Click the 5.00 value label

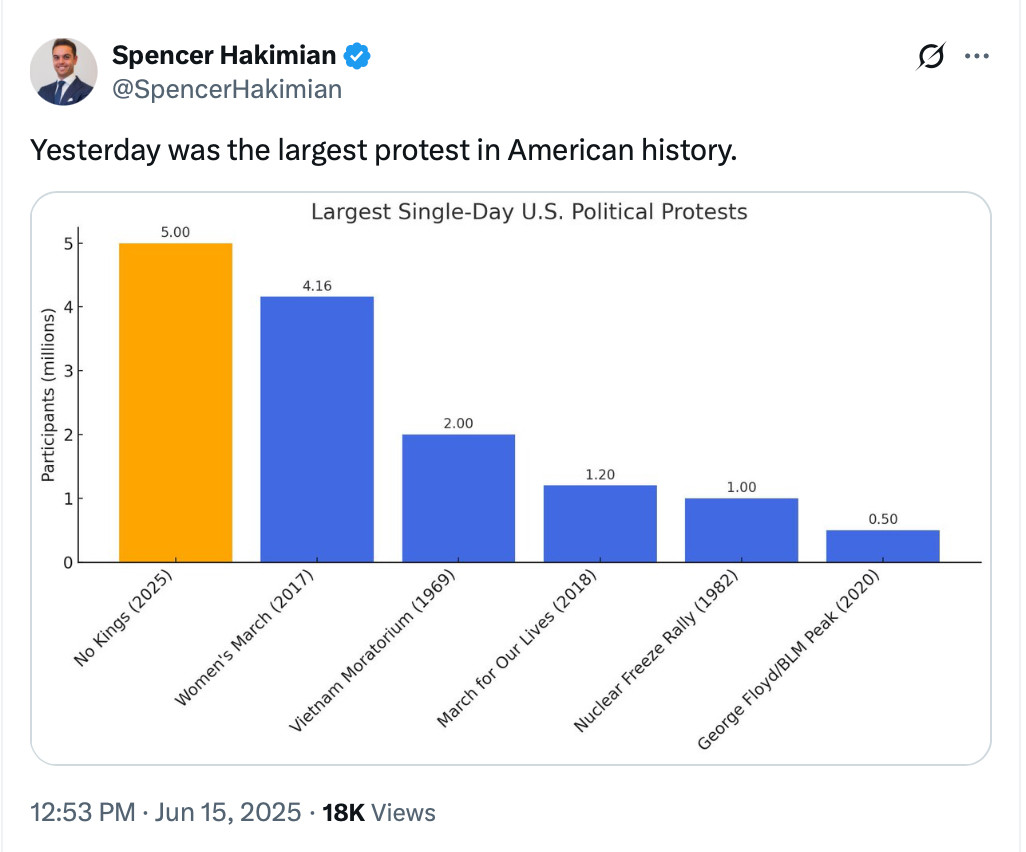point(175,232)
